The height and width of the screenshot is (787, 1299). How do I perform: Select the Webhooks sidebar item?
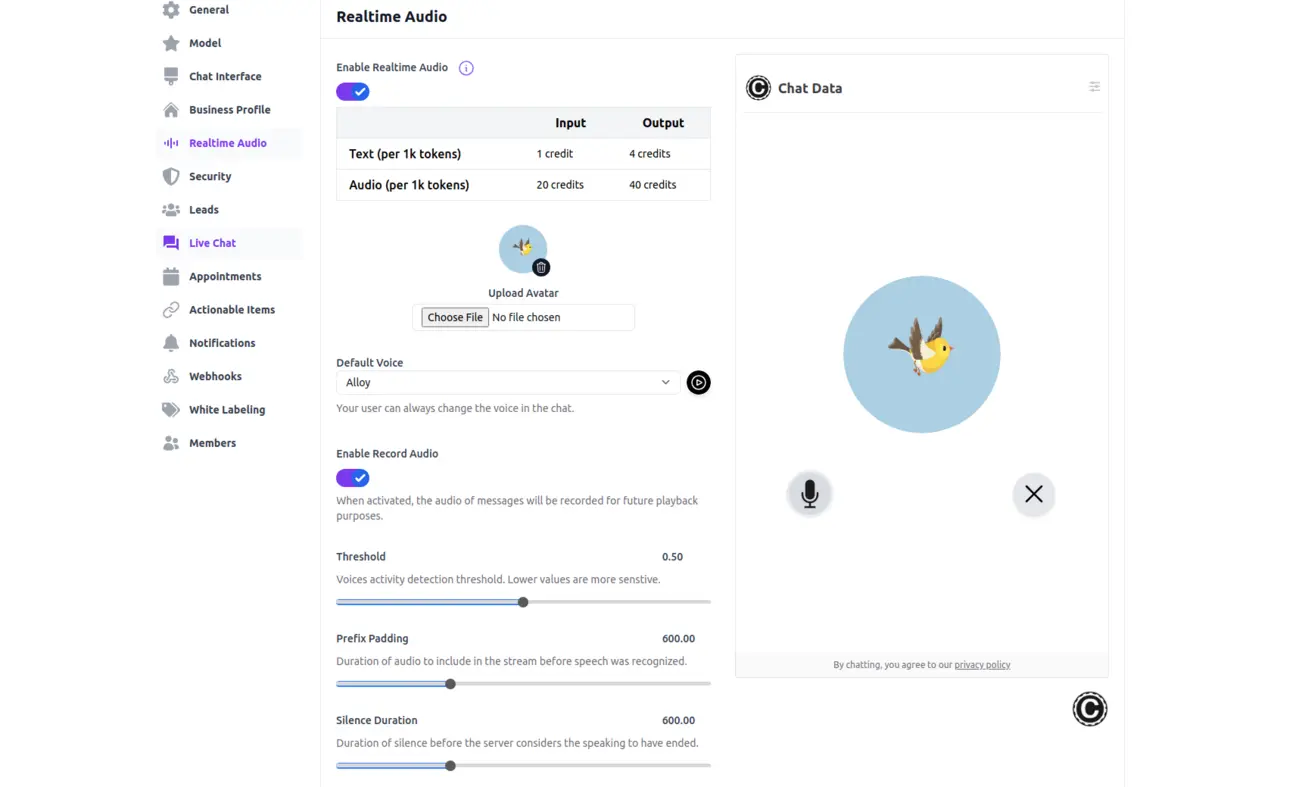pyautogui.click(x=215, y=376)
